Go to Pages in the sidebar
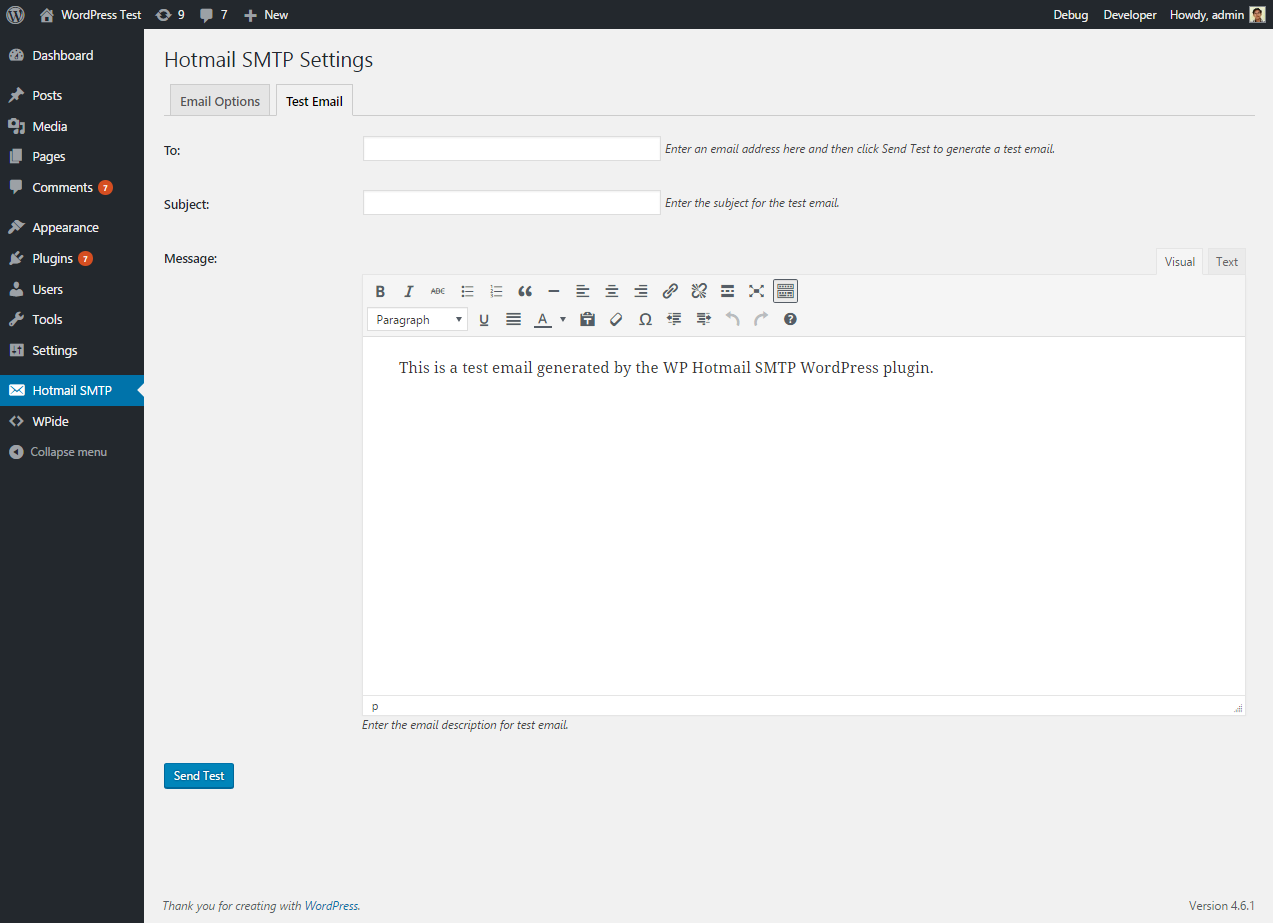1273x923 pixels. pyautogui.click(x=72, y=156)
